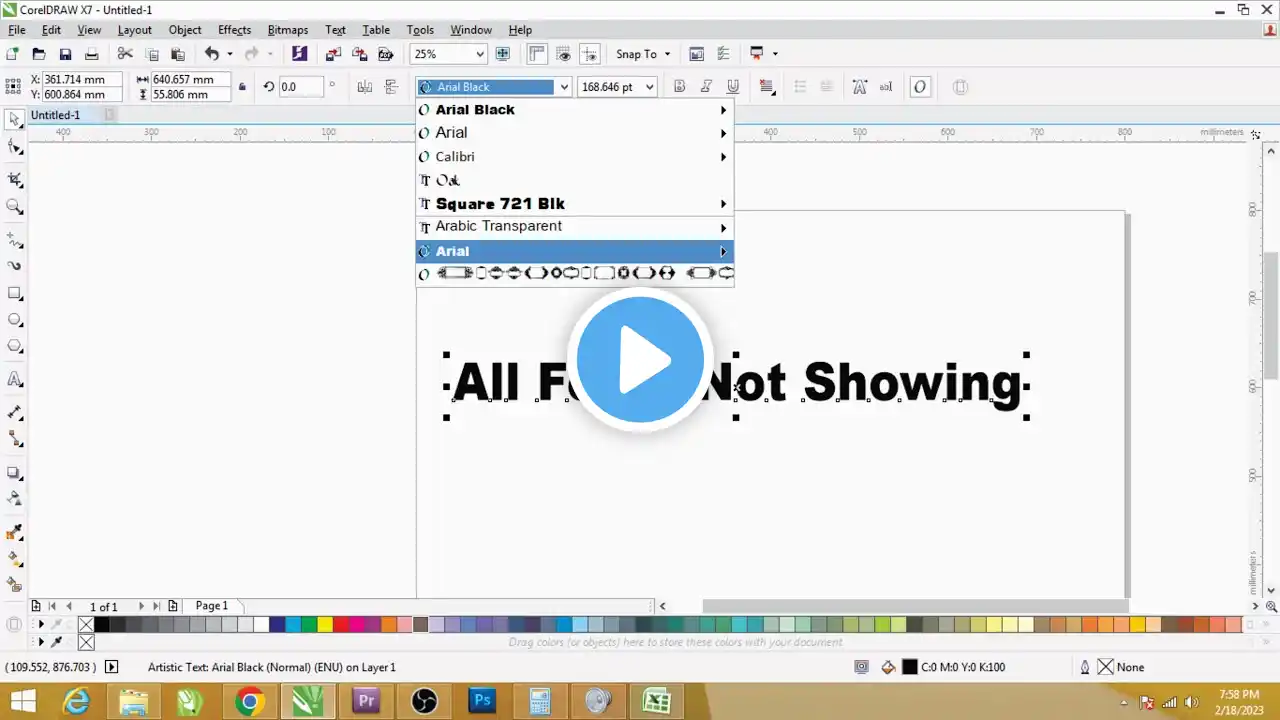Click the Import icon
This screenshot has height=720, width=1280.
[333, 54]
